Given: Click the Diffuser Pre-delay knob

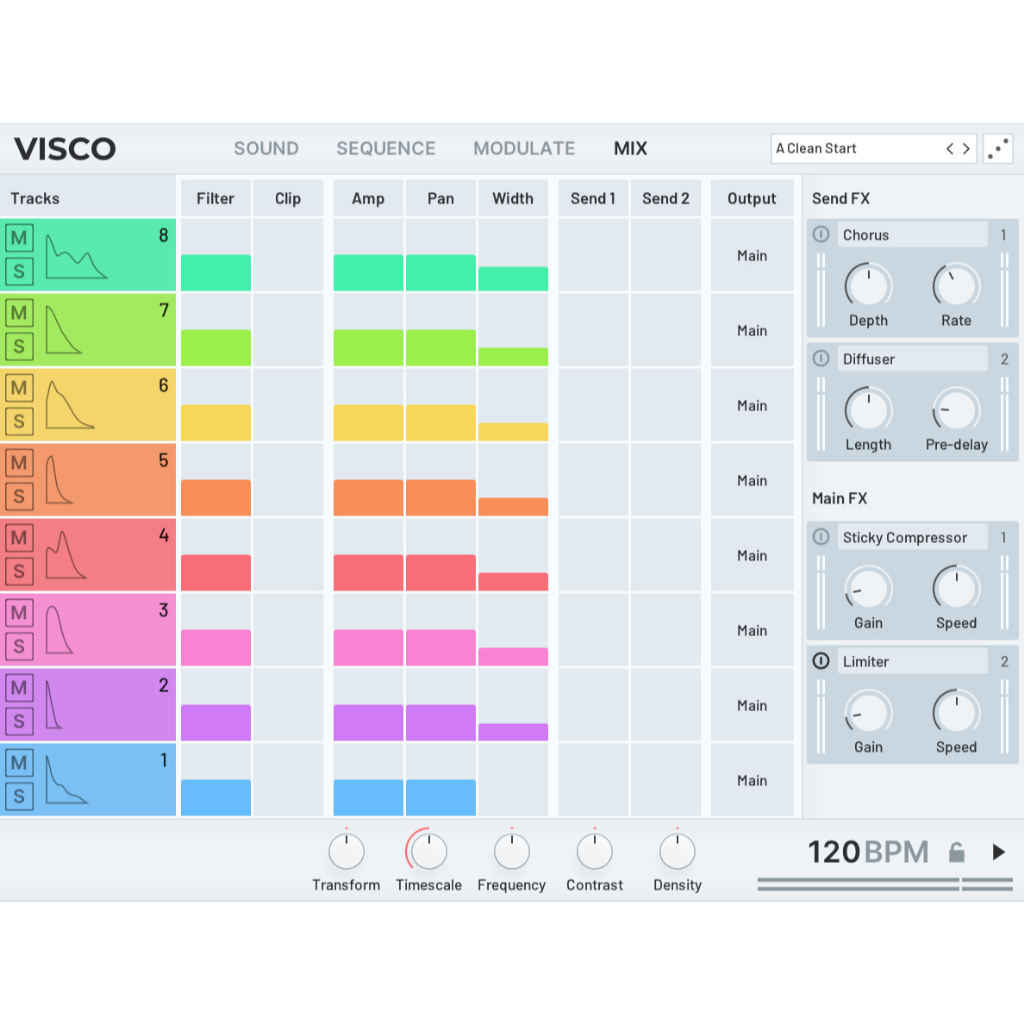Looking at the screenshot, I should tap(956, 410).
